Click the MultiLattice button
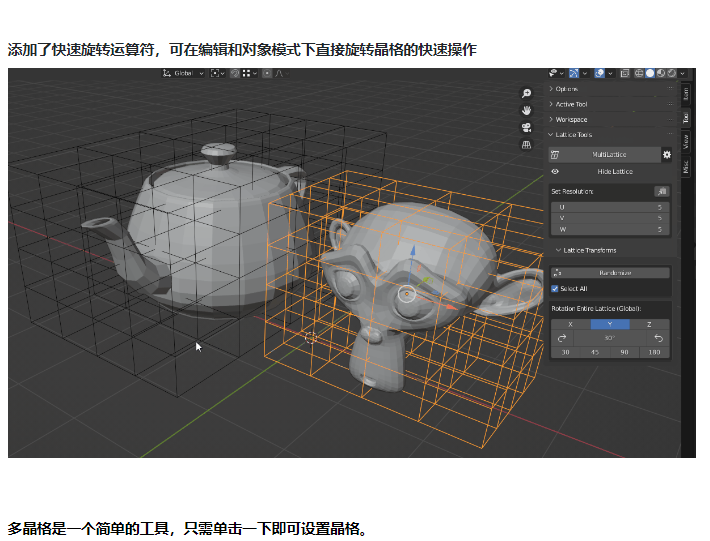The image size is (710, 541). (604, 155)
